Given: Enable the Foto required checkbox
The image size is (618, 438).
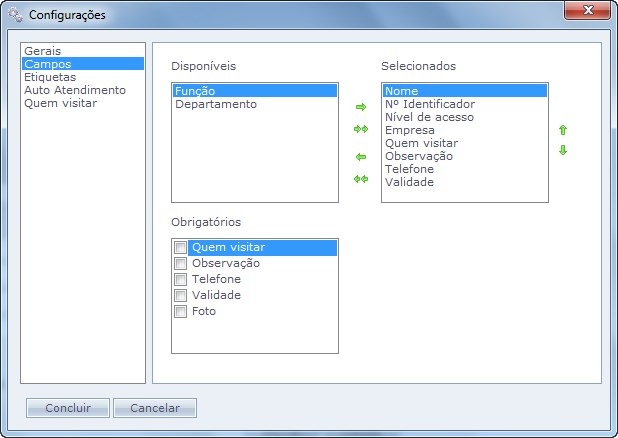Looking at the screenshot, I should click(x=181, y=311).
